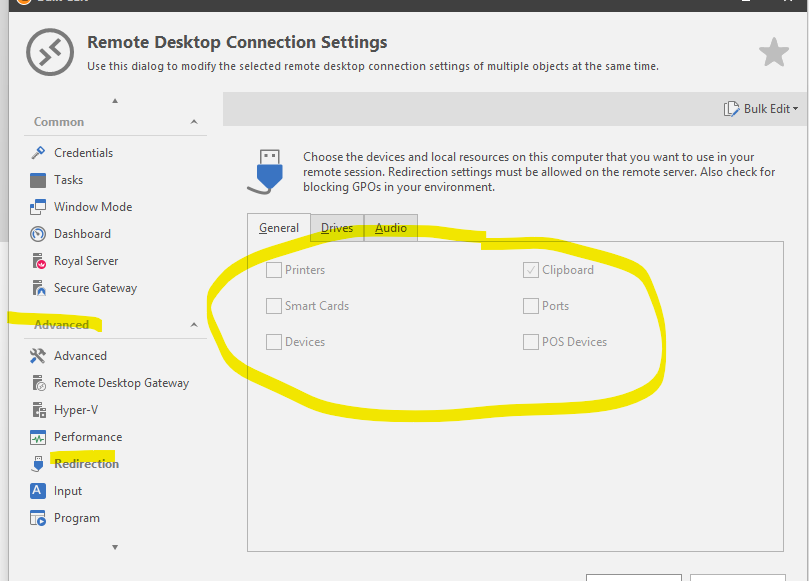Toggle the Clipboard checkbox
The image size is (809, 581).
coord(531,270)
